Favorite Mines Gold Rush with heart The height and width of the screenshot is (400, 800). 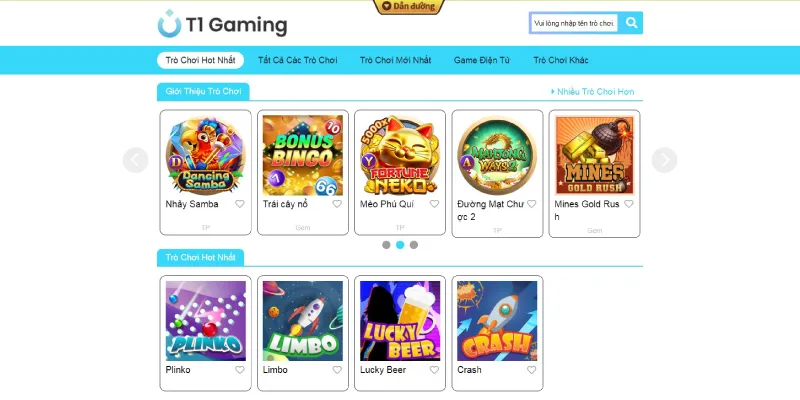(629, 204)
